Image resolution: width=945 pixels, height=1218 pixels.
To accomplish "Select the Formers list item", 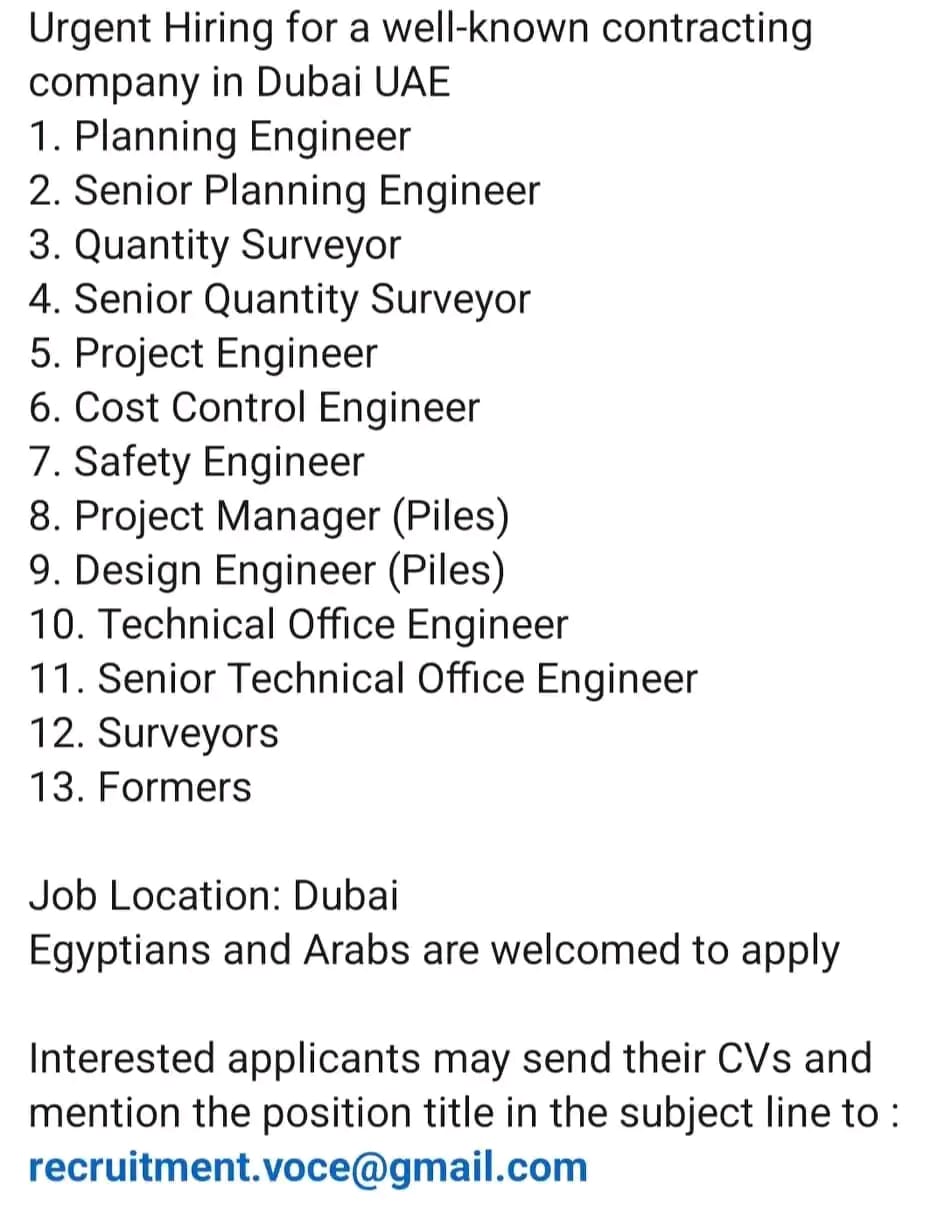I will click(x=140, y=787).
